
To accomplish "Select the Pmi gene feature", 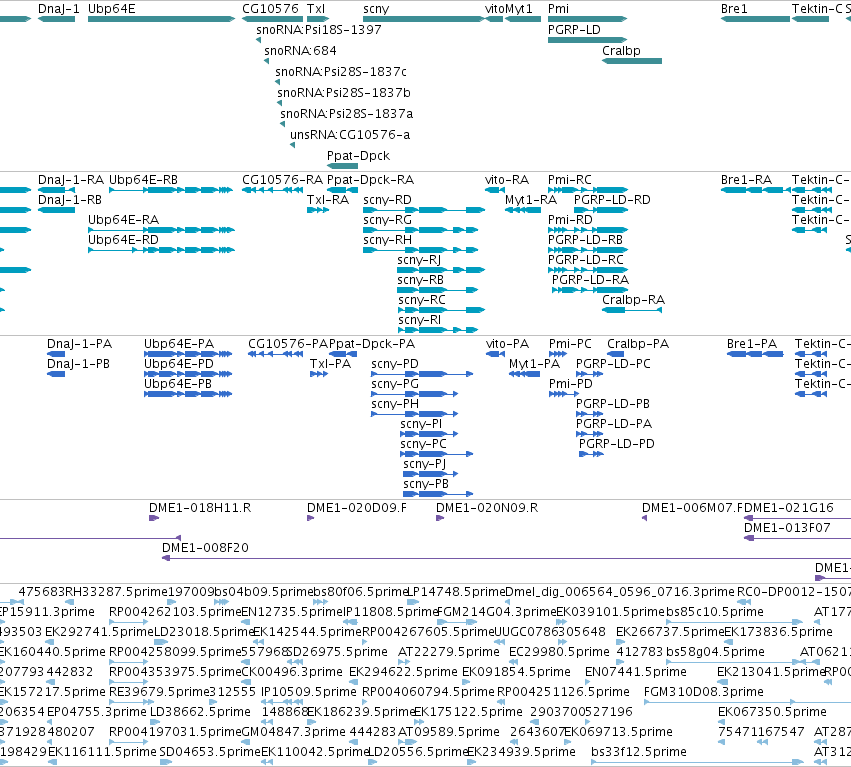I will pos(587,19).
